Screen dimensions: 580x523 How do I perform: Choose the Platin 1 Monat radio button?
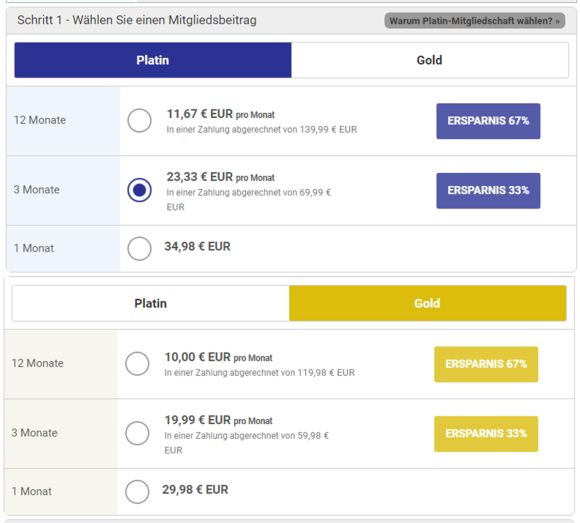click(x=139, y=249)
